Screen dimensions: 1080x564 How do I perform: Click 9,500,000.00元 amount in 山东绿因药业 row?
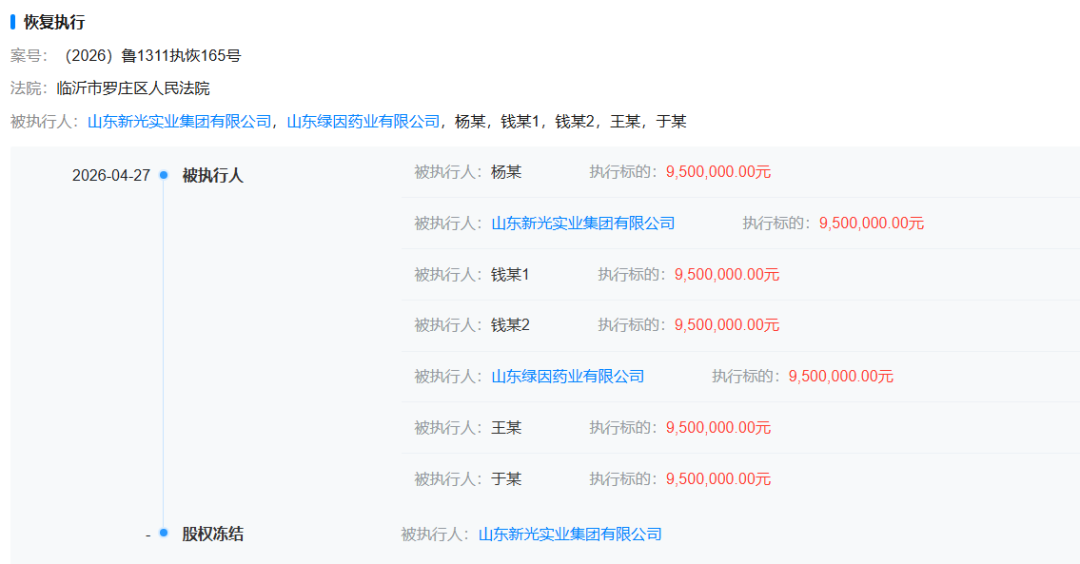pos(841,376)
